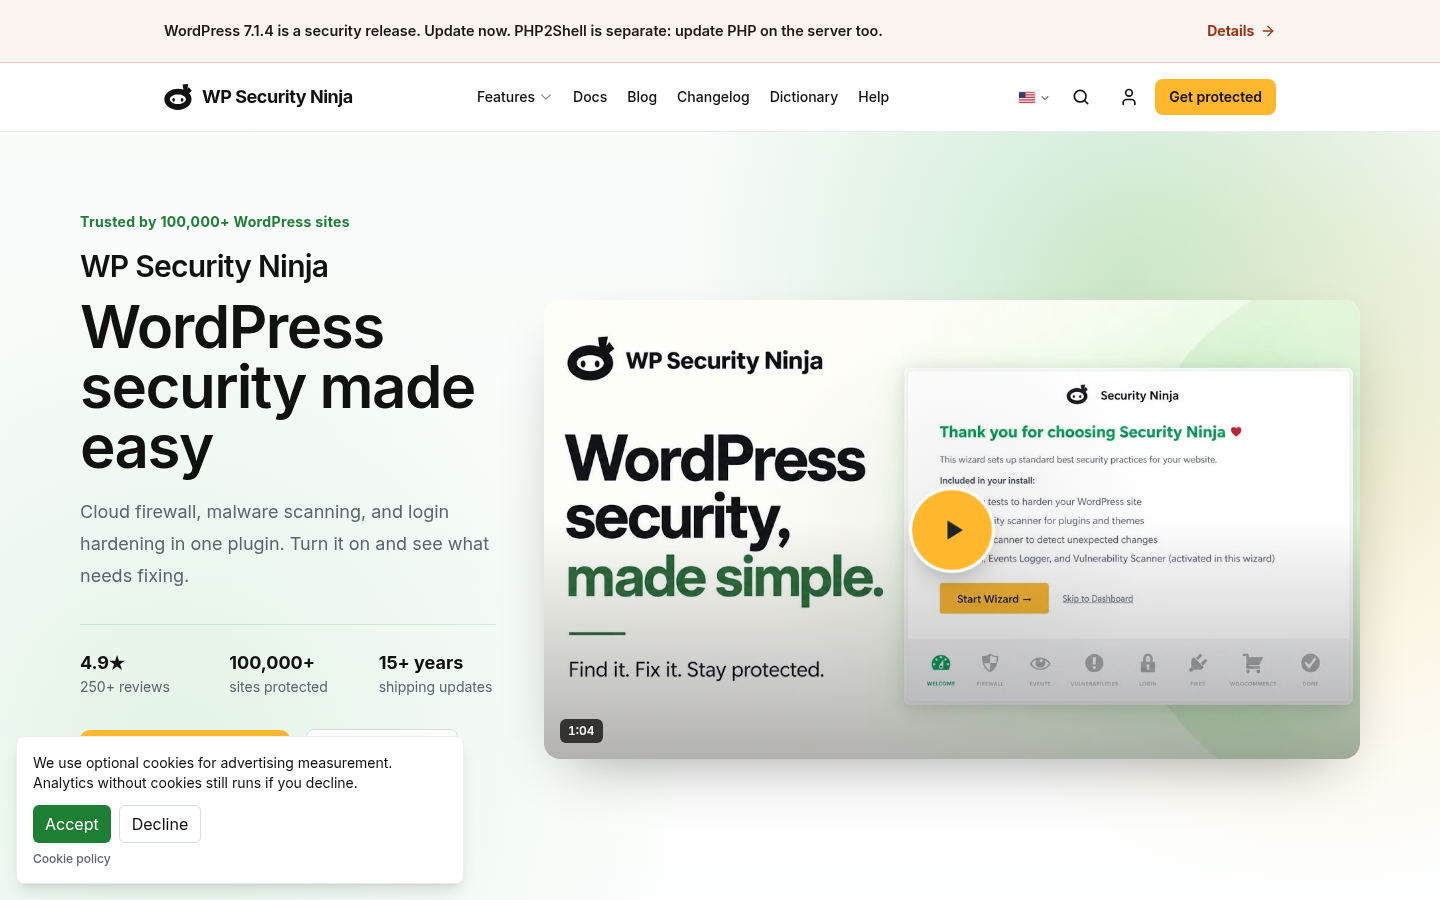Click the ninja logo inside video thumbnail
The height and width of the screenshot is (900, 1440).
[591, 359]
